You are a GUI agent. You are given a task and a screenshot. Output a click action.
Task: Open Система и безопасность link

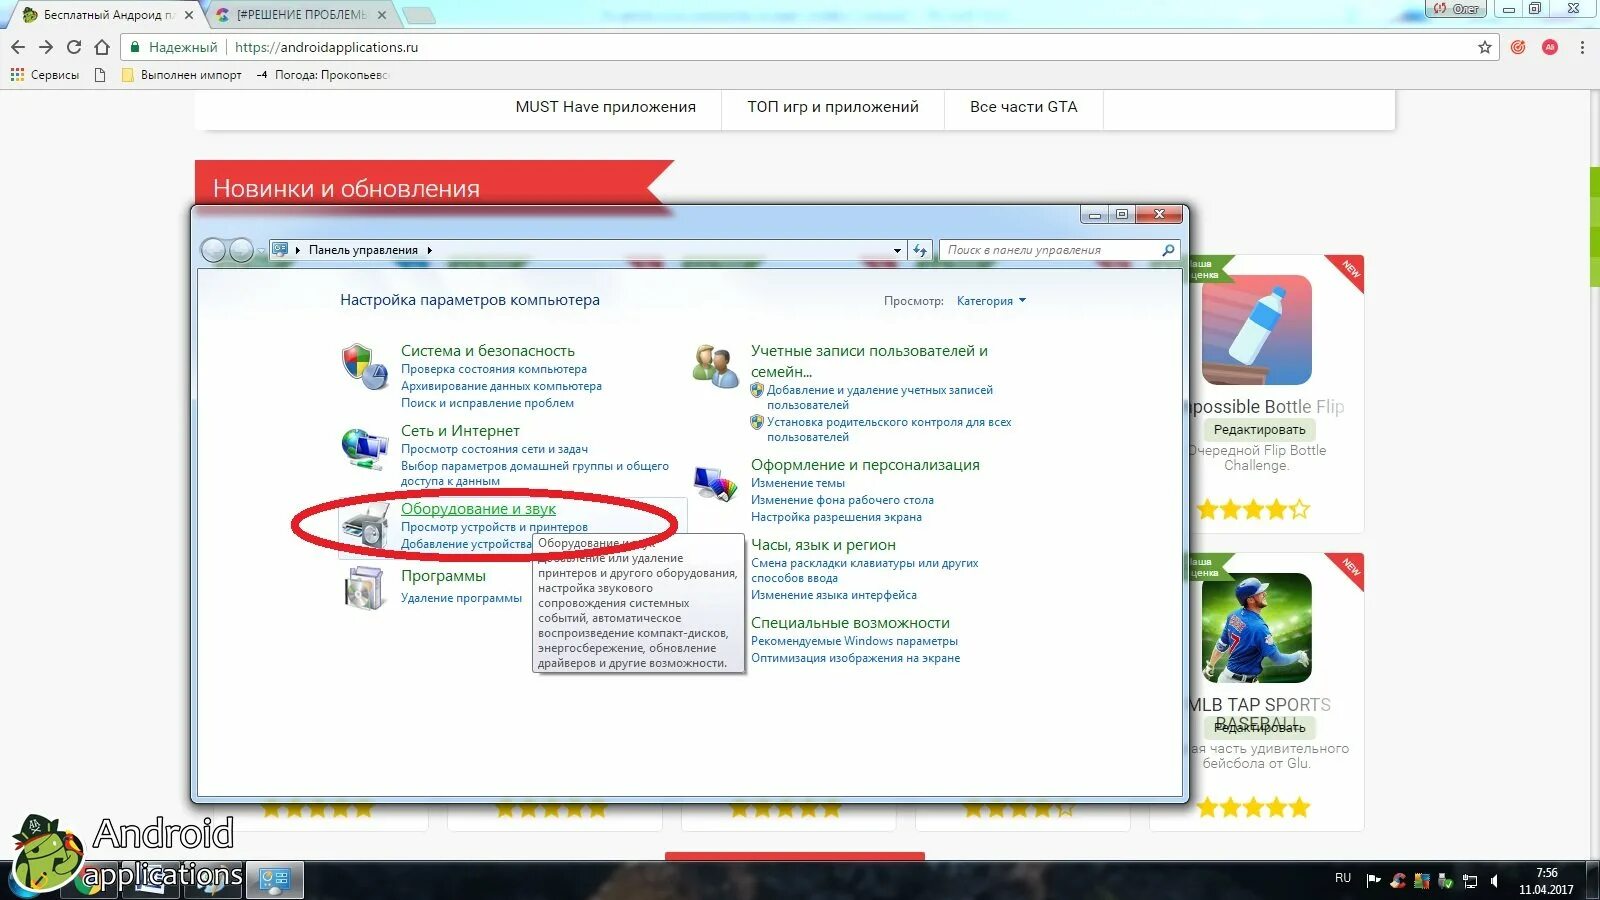tap(488, 351)
